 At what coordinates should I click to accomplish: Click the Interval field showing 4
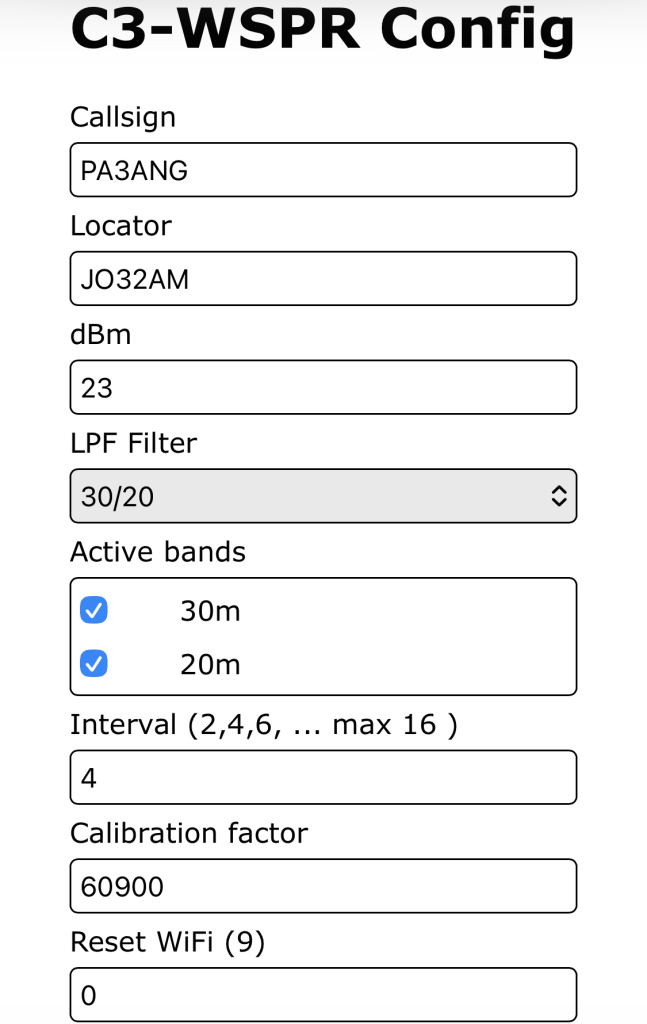coord(323,777)
